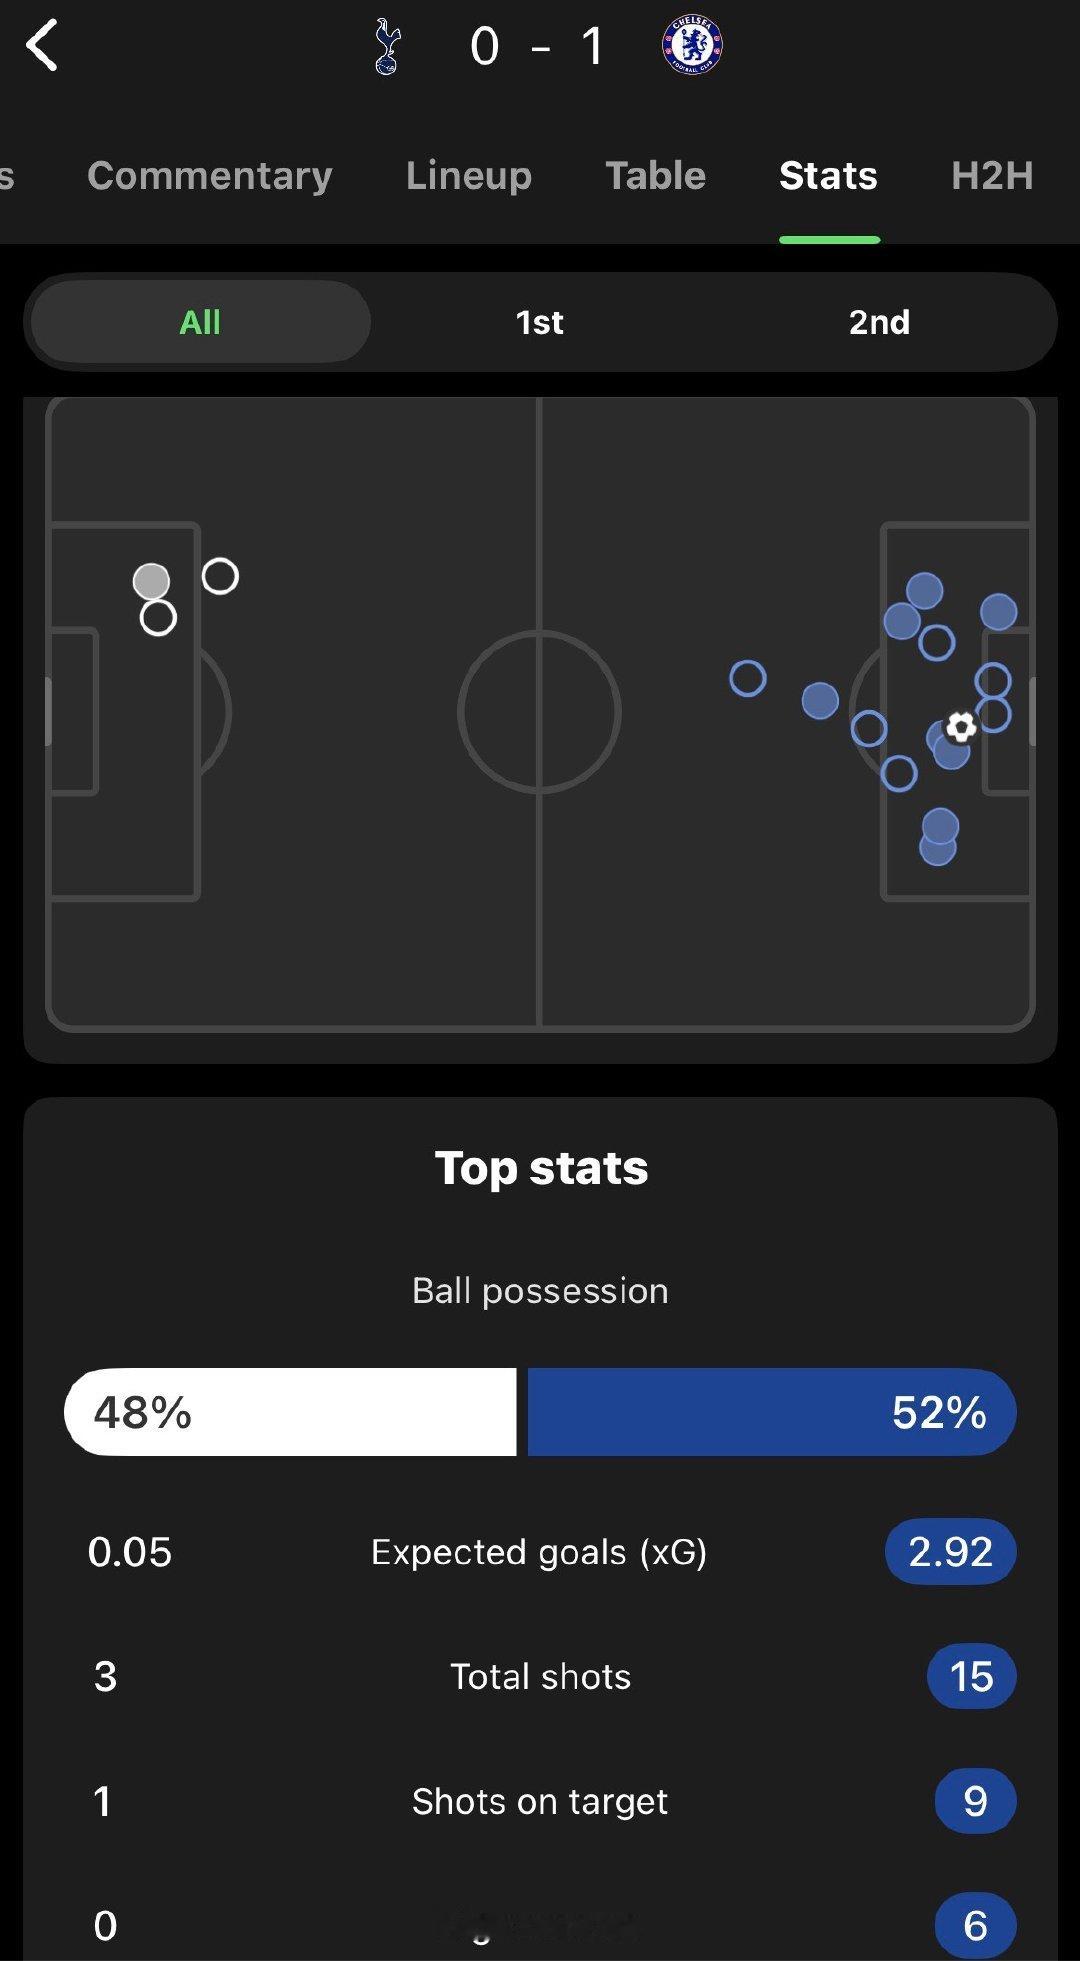The image size is (1080, 1961).
Task: Switch to the Table tab
Action: click(655, 176)
